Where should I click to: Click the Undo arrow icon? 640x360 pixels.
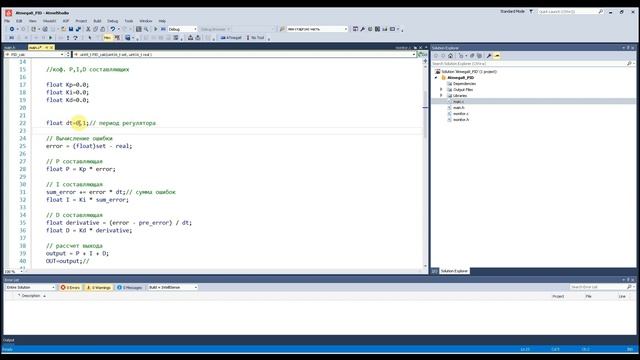(113, 29)
